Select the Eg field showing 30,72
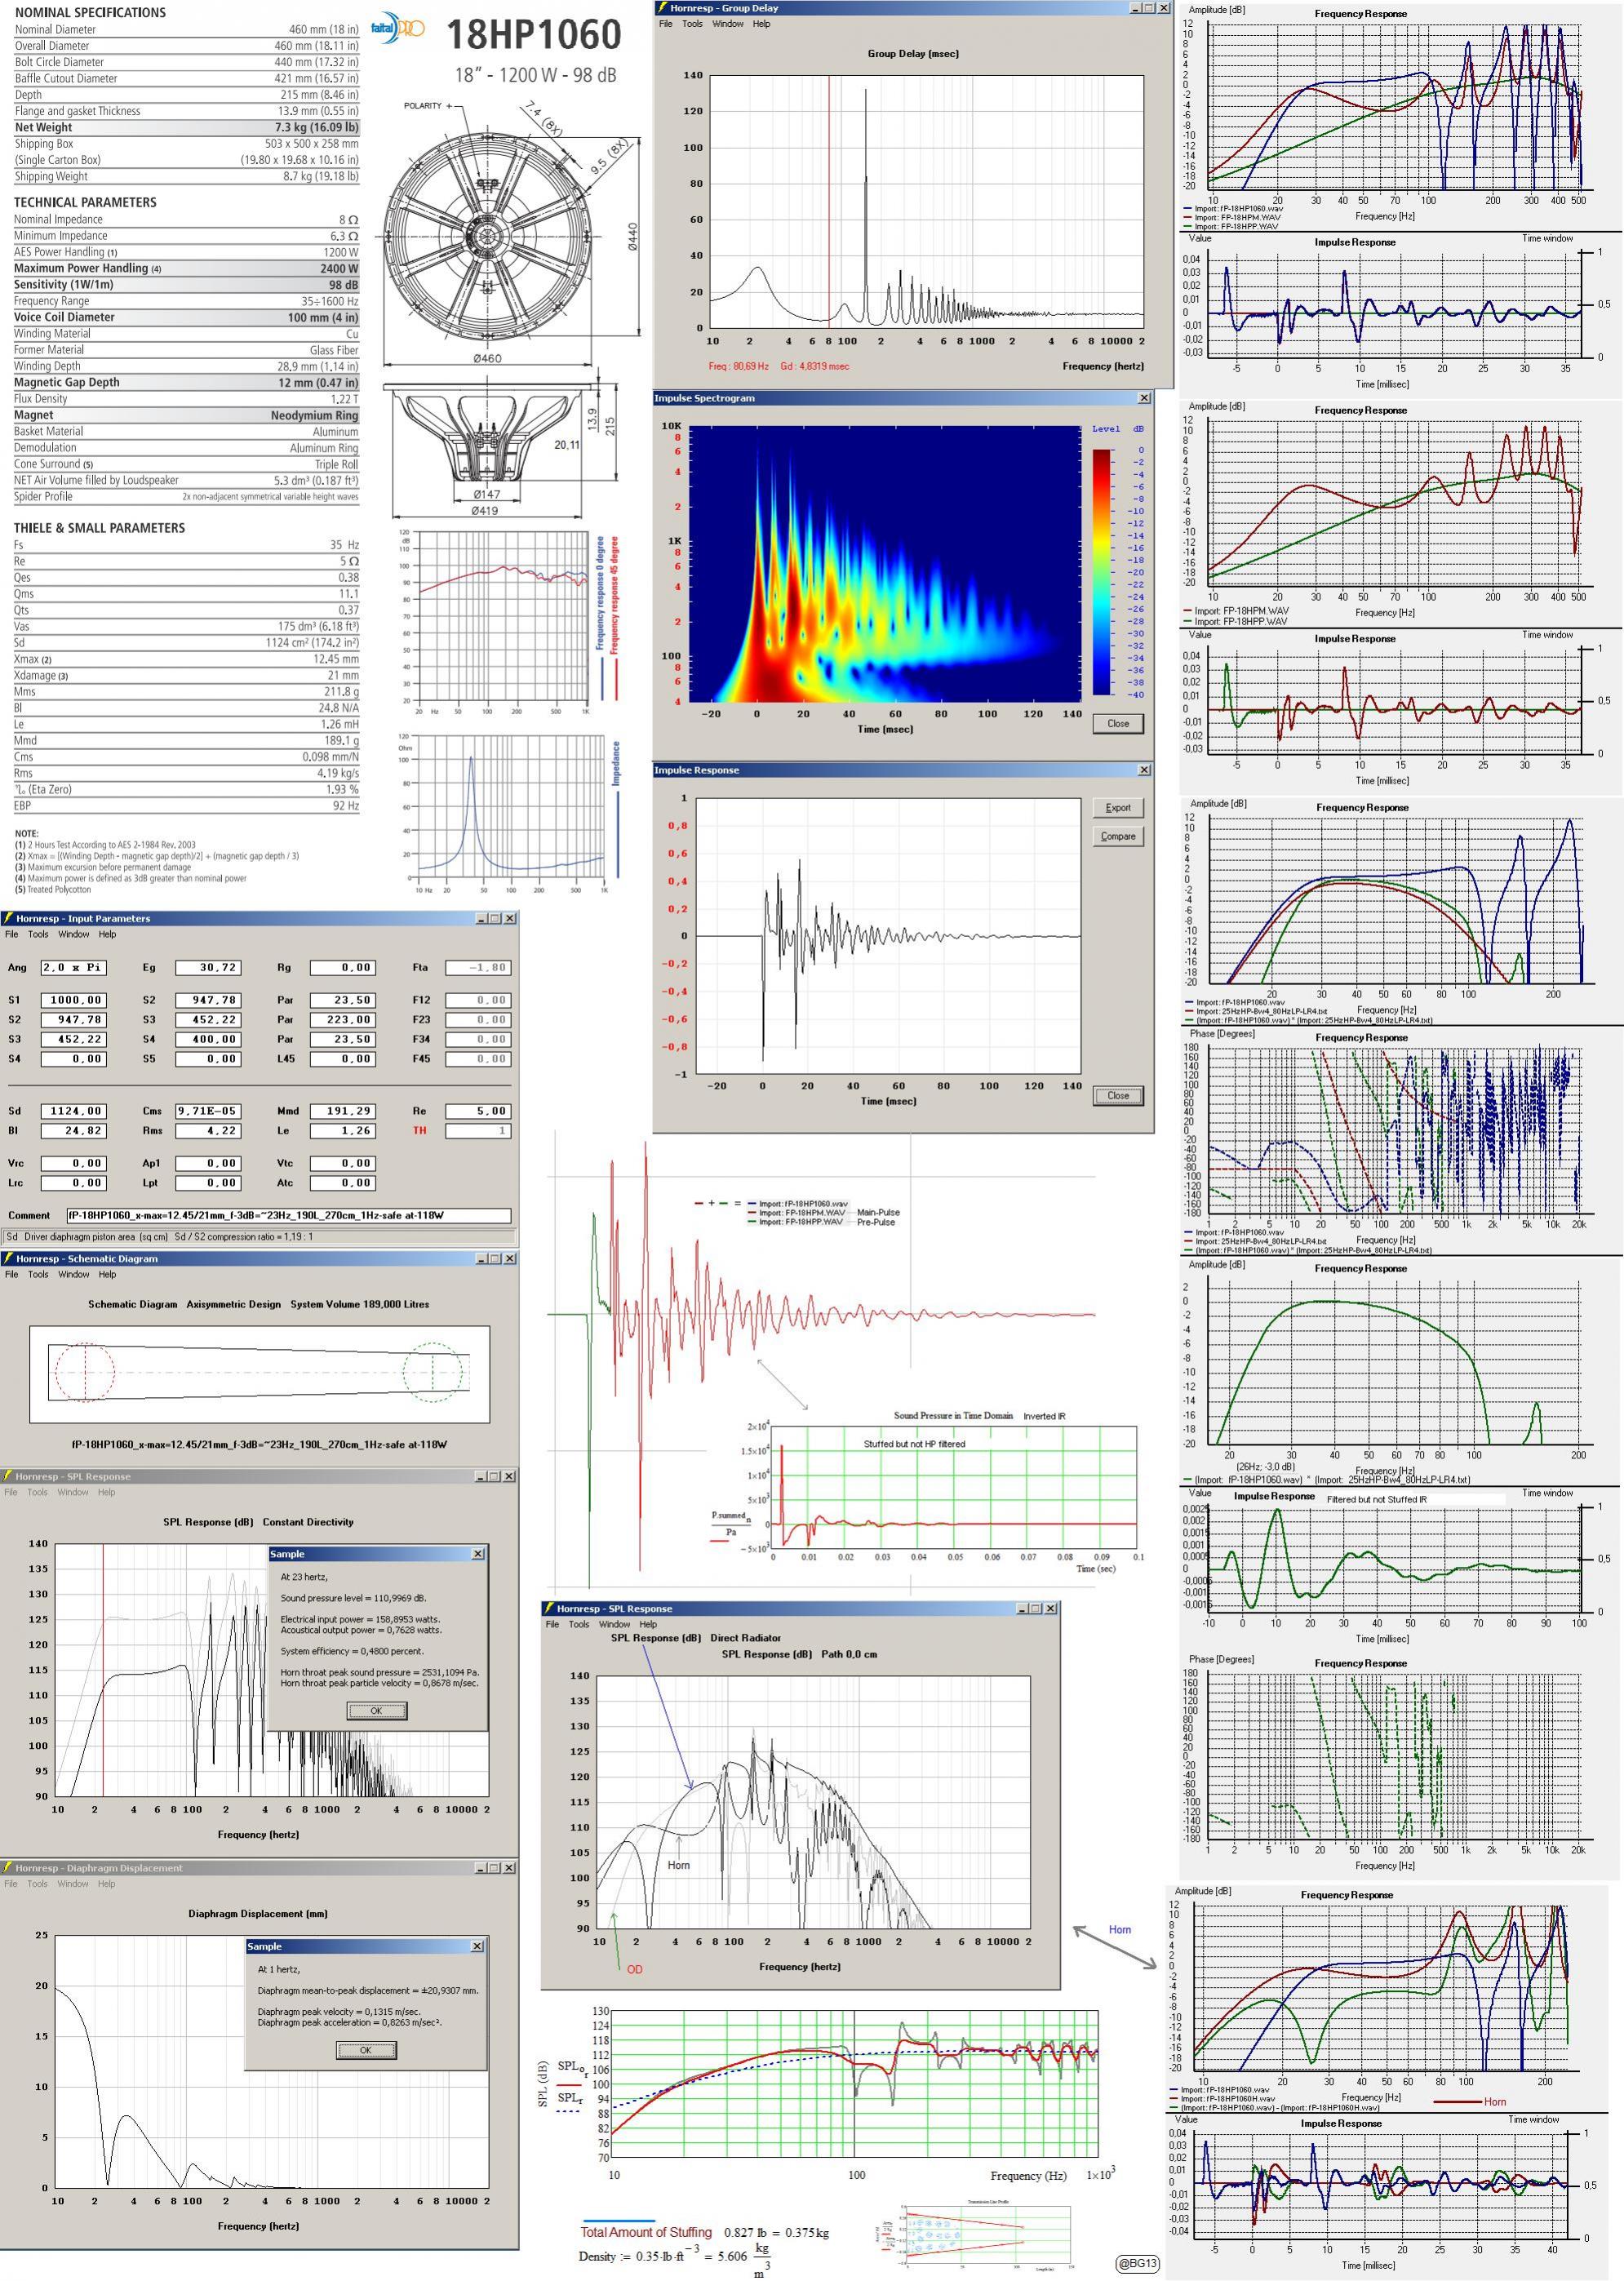 (208, 967)
